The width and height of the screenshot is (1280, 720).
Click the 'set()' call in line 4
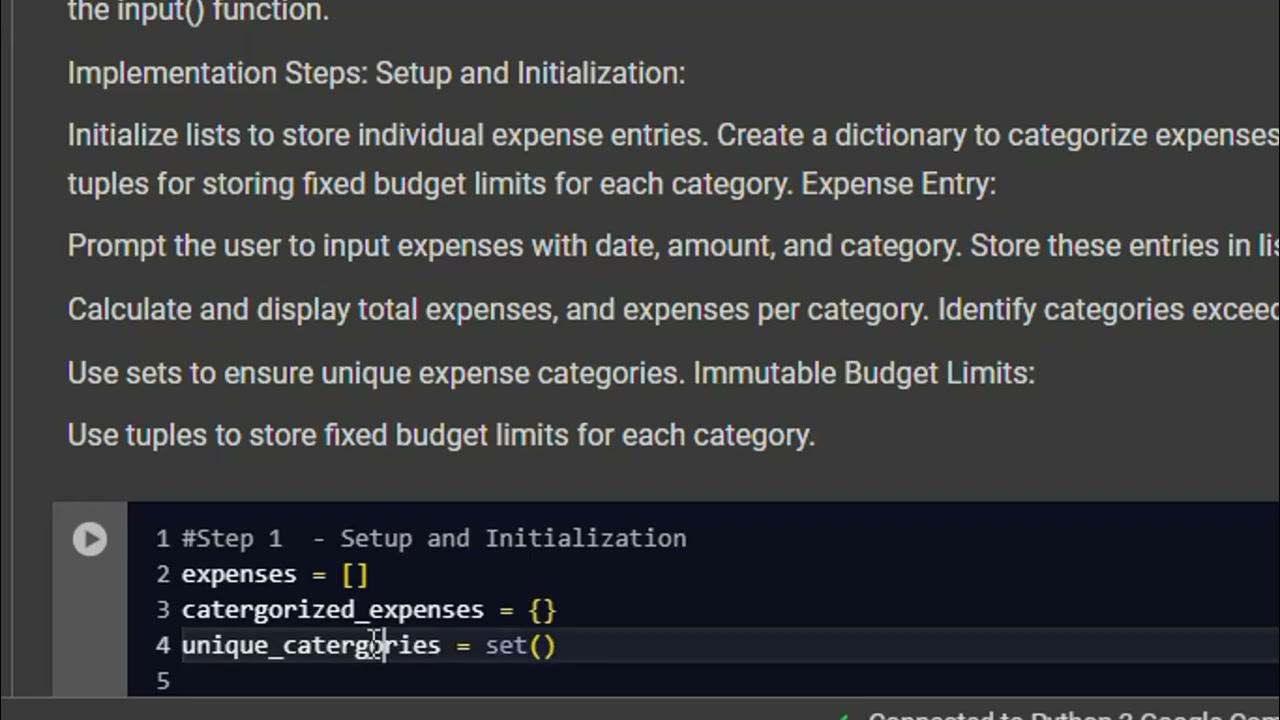click(520, 645)
